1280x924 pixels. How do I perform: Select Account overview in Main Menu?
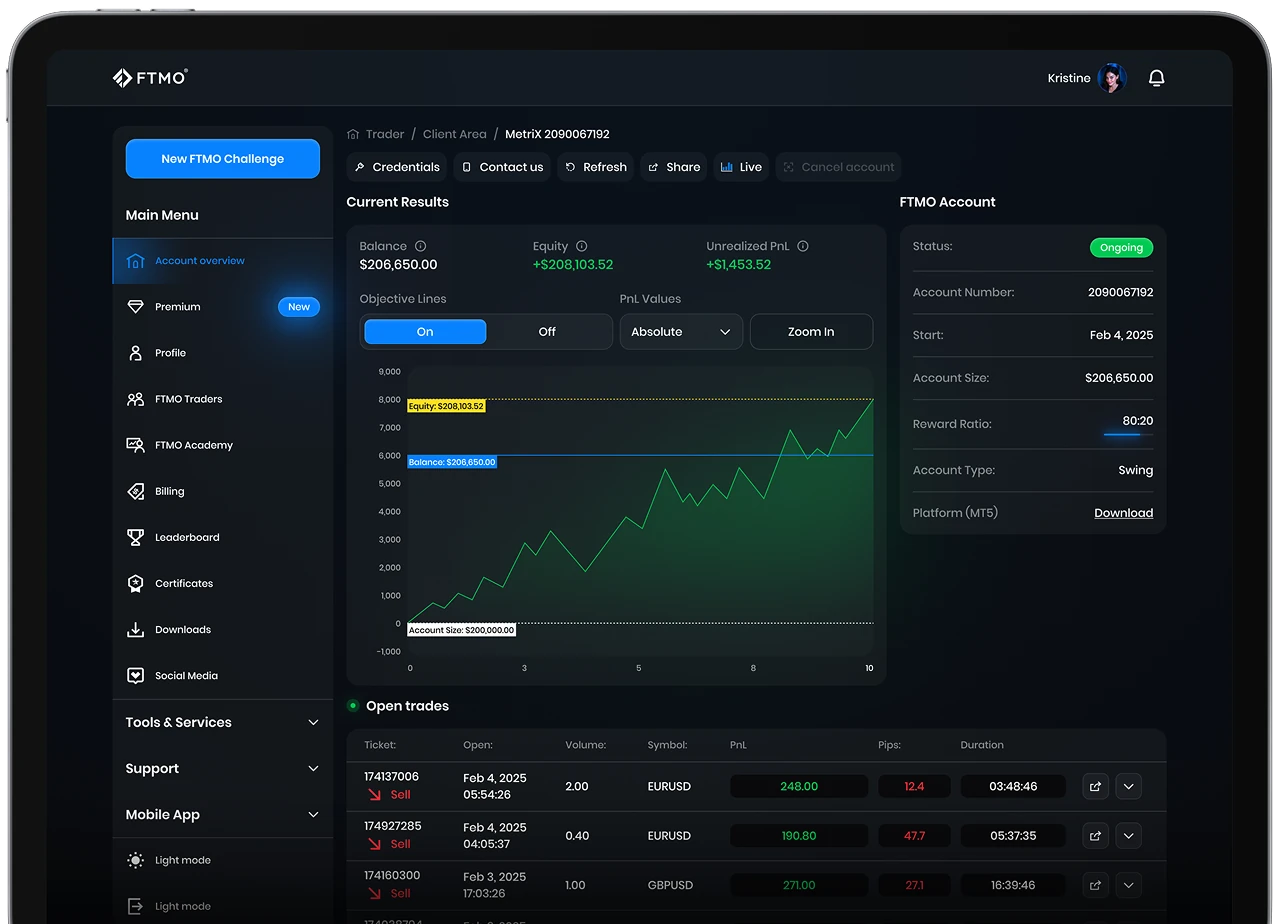click(199, 261)
